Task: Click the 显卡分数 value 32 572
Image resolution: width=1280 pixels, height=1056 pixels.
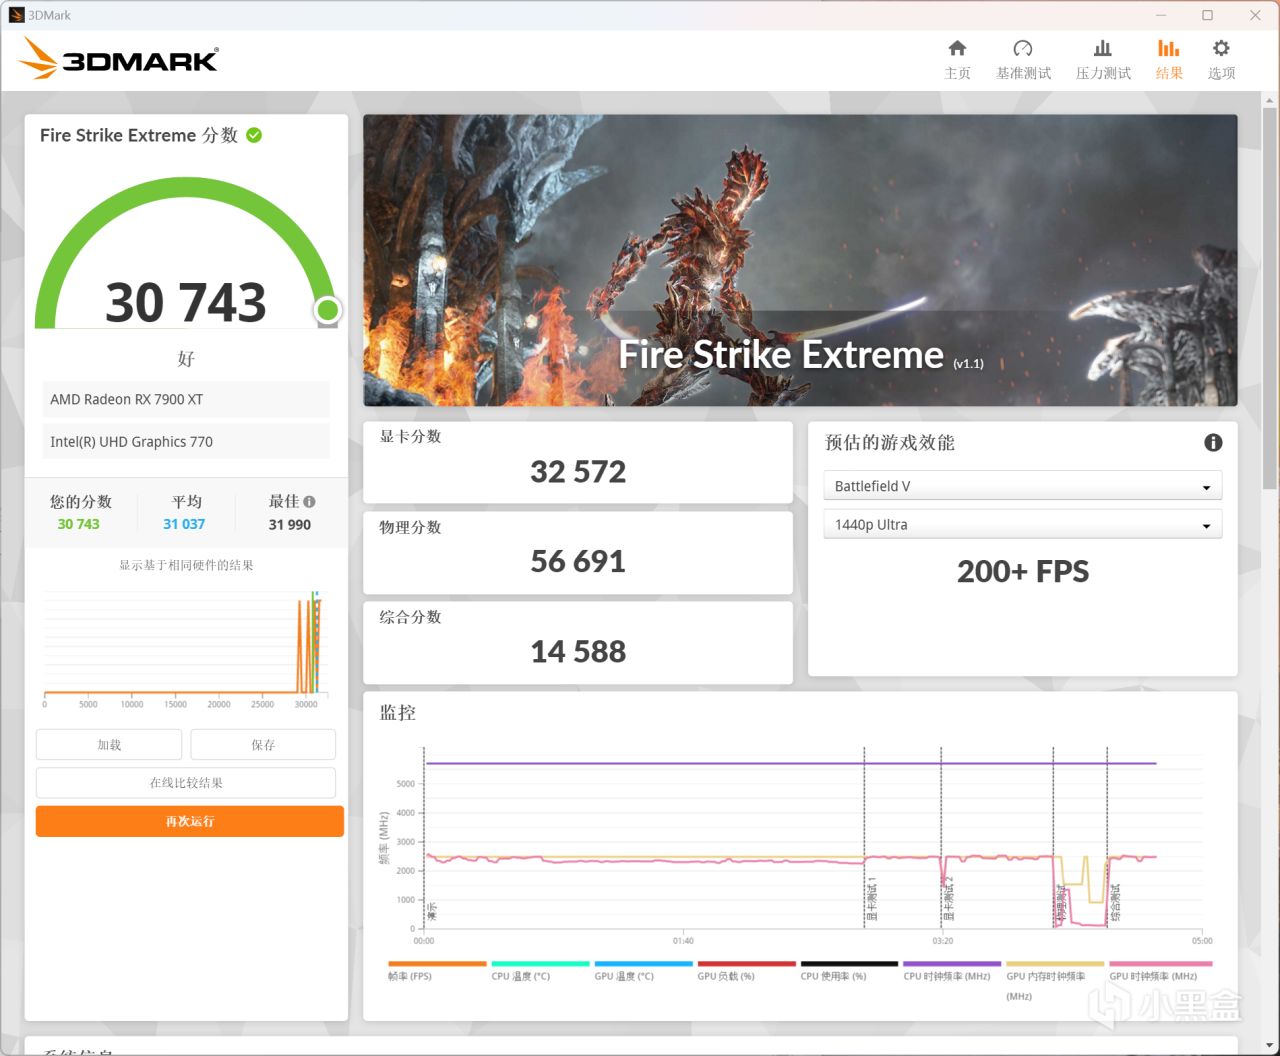Action: tap(578, 471)
